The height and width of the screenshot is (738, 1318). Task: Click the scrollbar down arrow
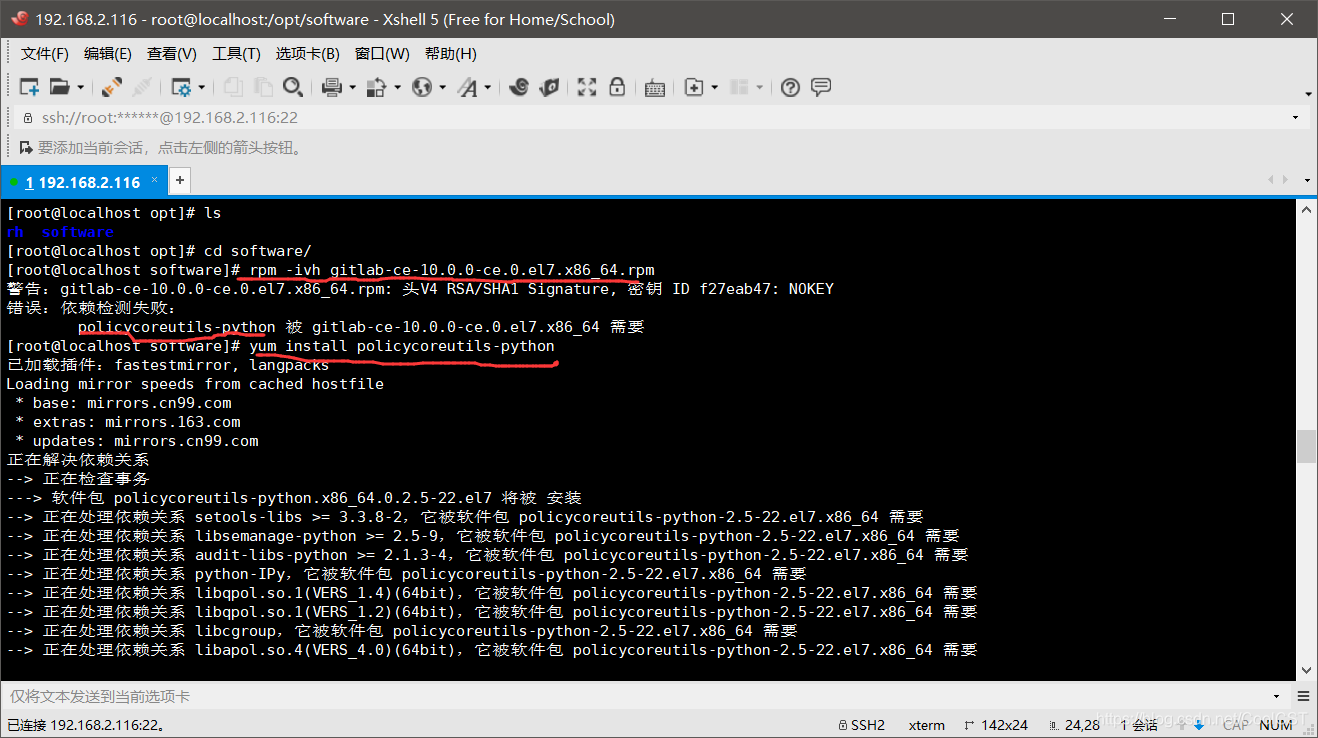click(x=1306, y=671)
